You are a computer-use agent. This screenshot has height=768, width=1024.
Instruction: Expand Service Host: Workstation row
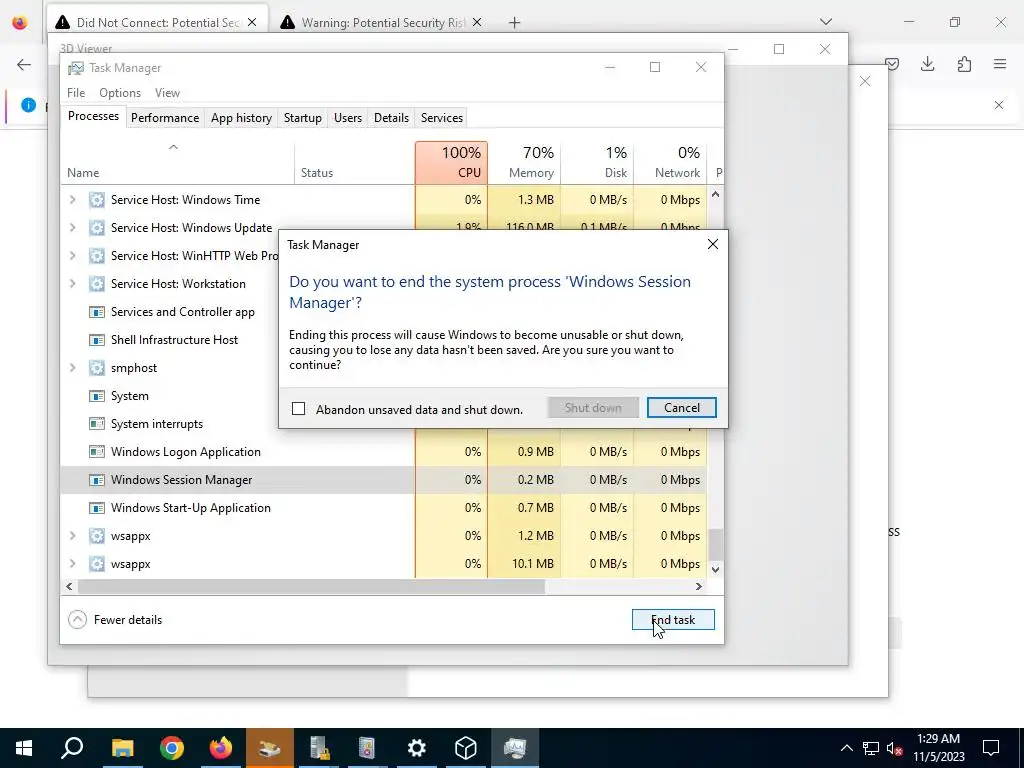72,284
